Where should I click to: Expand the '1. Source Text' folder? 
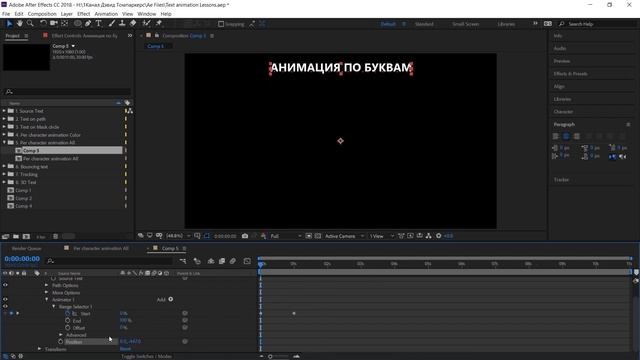point(4,111)
